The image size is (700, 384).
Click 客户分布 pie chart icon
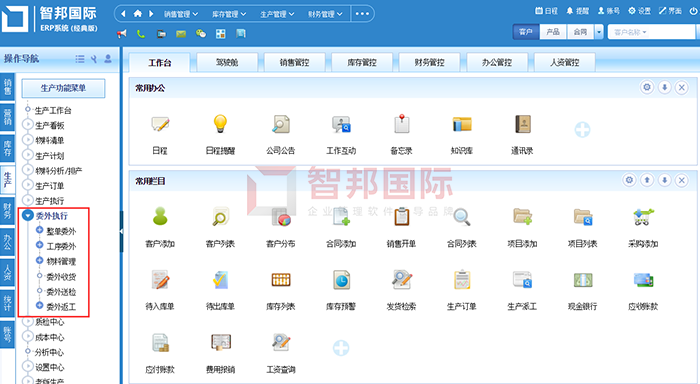pyautogui.click(x=281, y=217)
